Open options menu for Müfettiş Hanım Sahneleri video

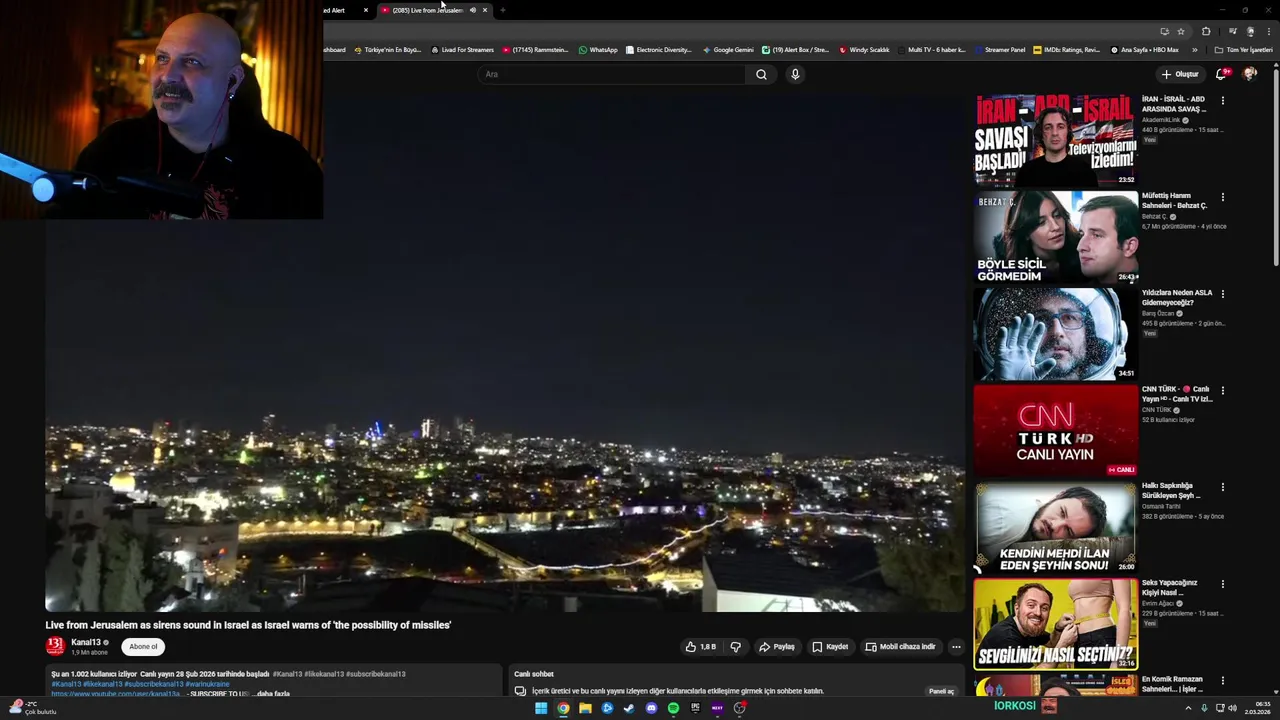point(1222,197)
